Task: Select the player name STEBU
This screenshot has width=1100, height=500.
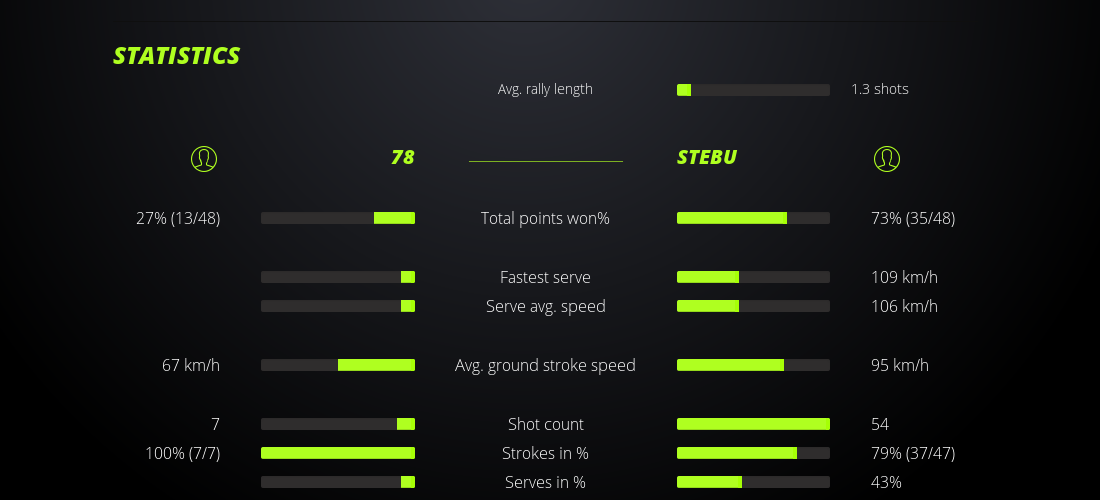Action: point(707,158)
